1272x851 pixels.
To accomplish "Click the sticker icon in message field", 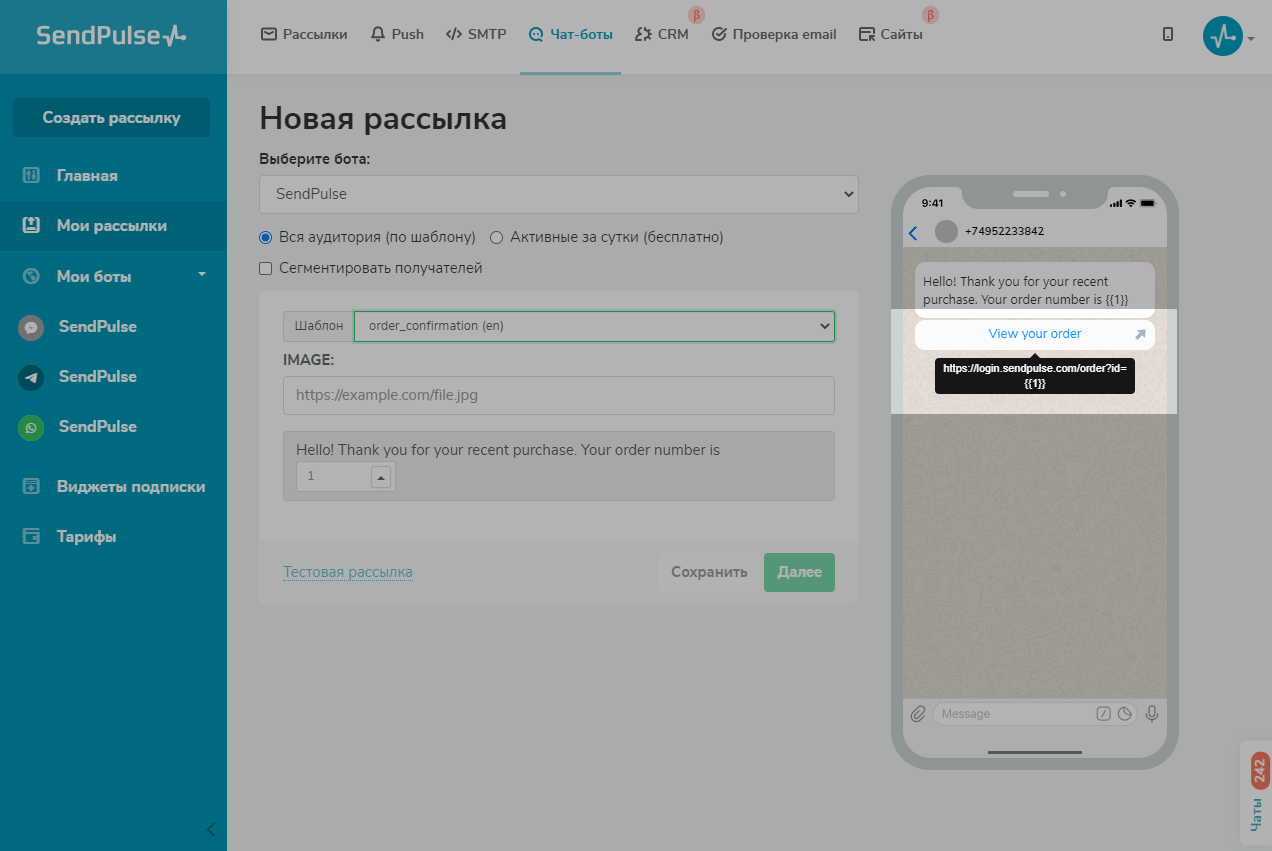I will click(1124, 714).
